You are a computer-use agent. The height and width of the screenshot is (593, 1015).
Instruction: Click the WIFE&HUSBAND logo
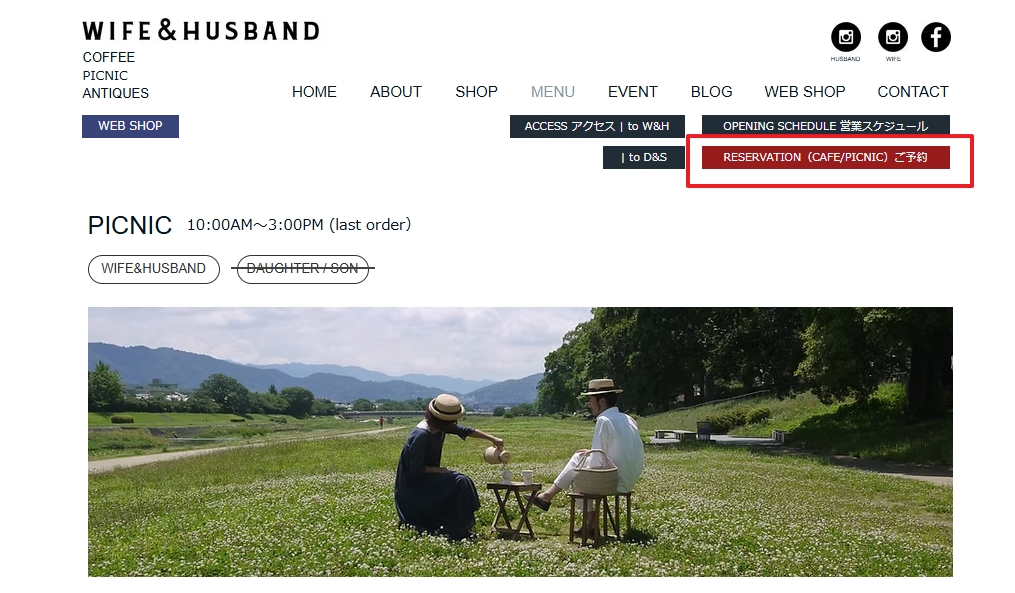201,30
